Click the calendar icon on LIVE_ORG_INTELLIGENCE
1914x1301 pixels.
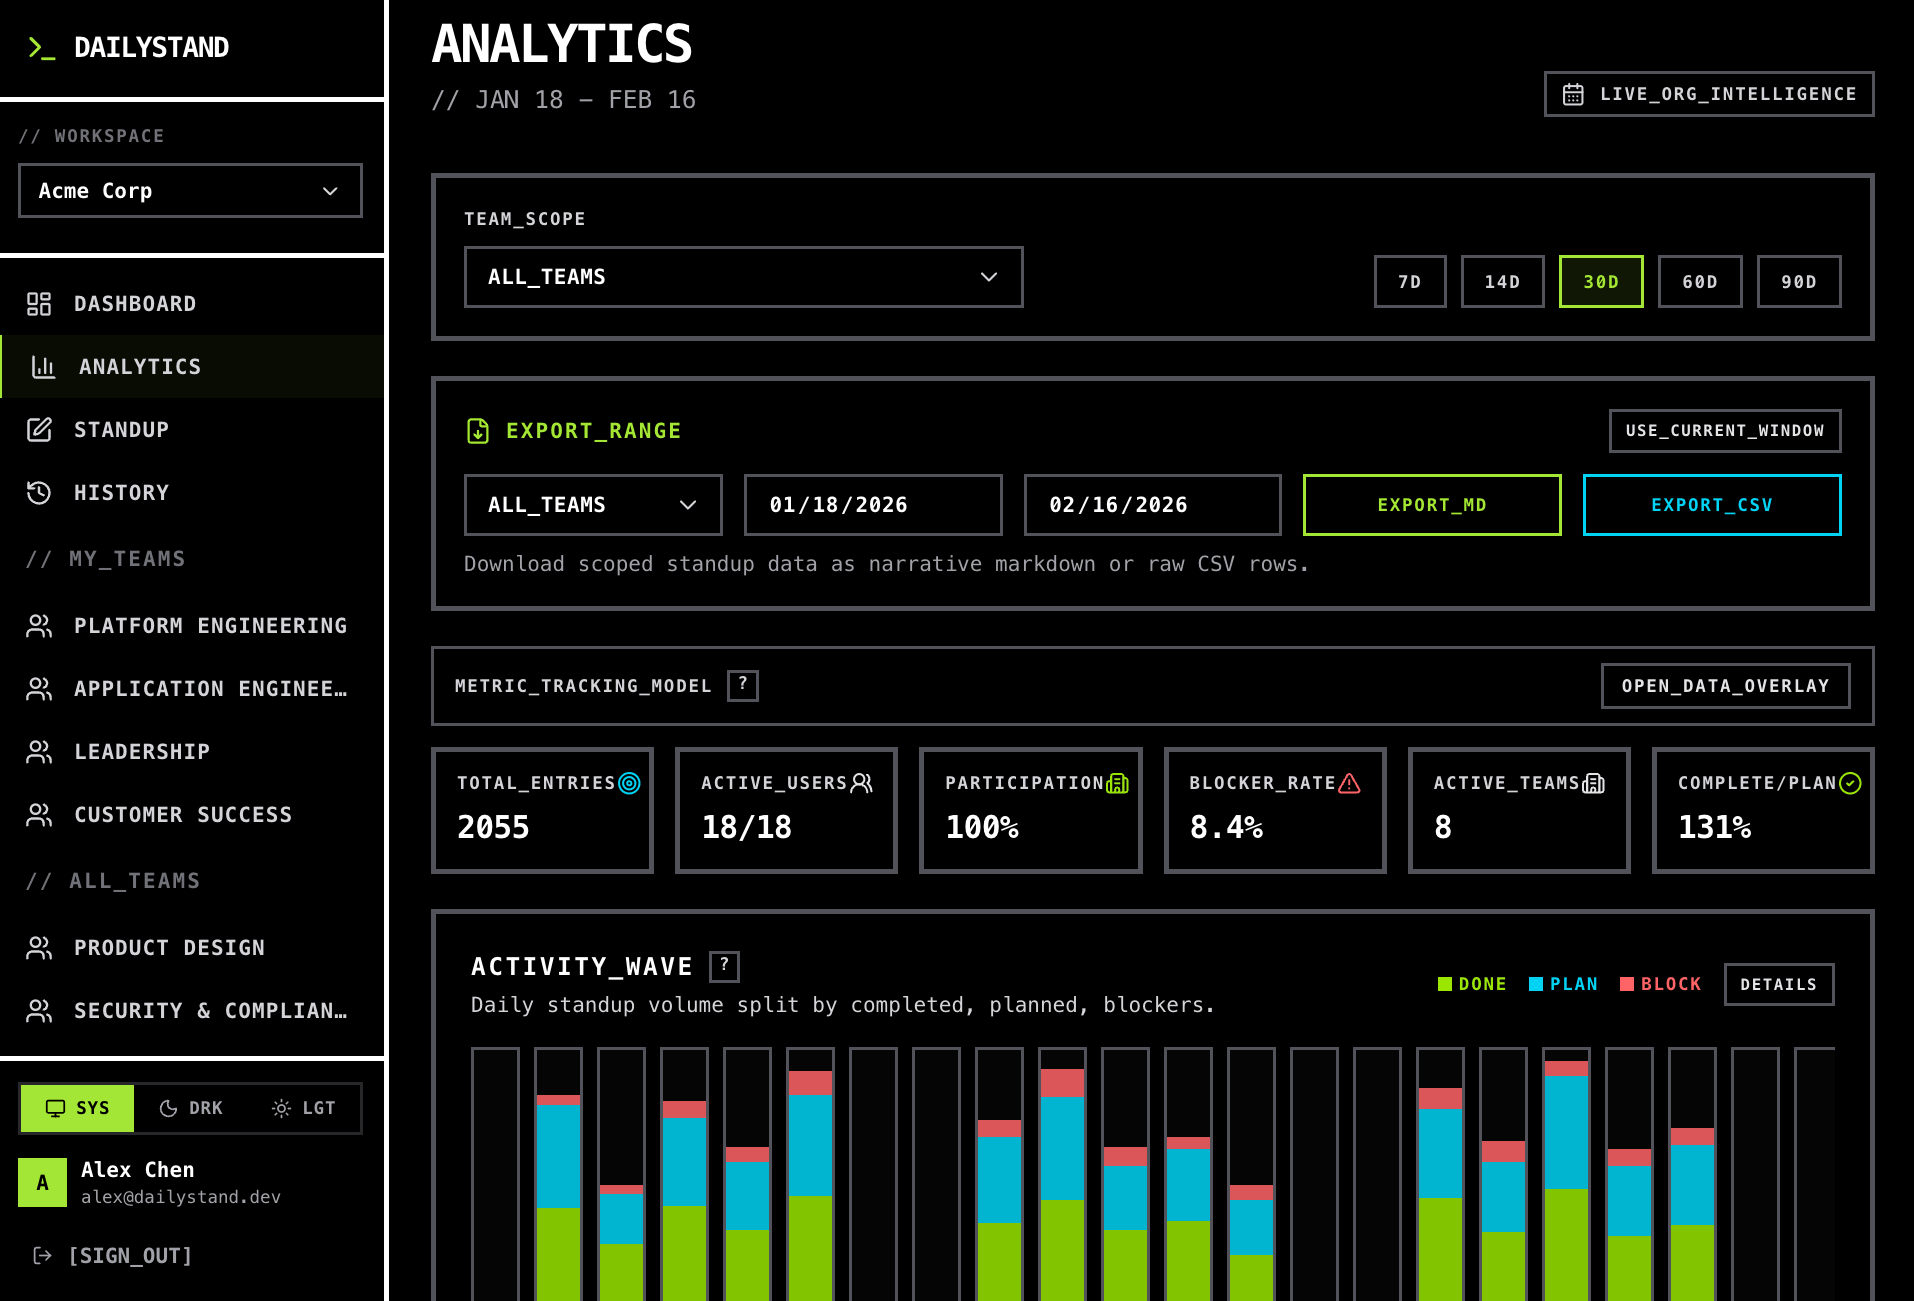pyautogui.click(x=1575, y=93)
